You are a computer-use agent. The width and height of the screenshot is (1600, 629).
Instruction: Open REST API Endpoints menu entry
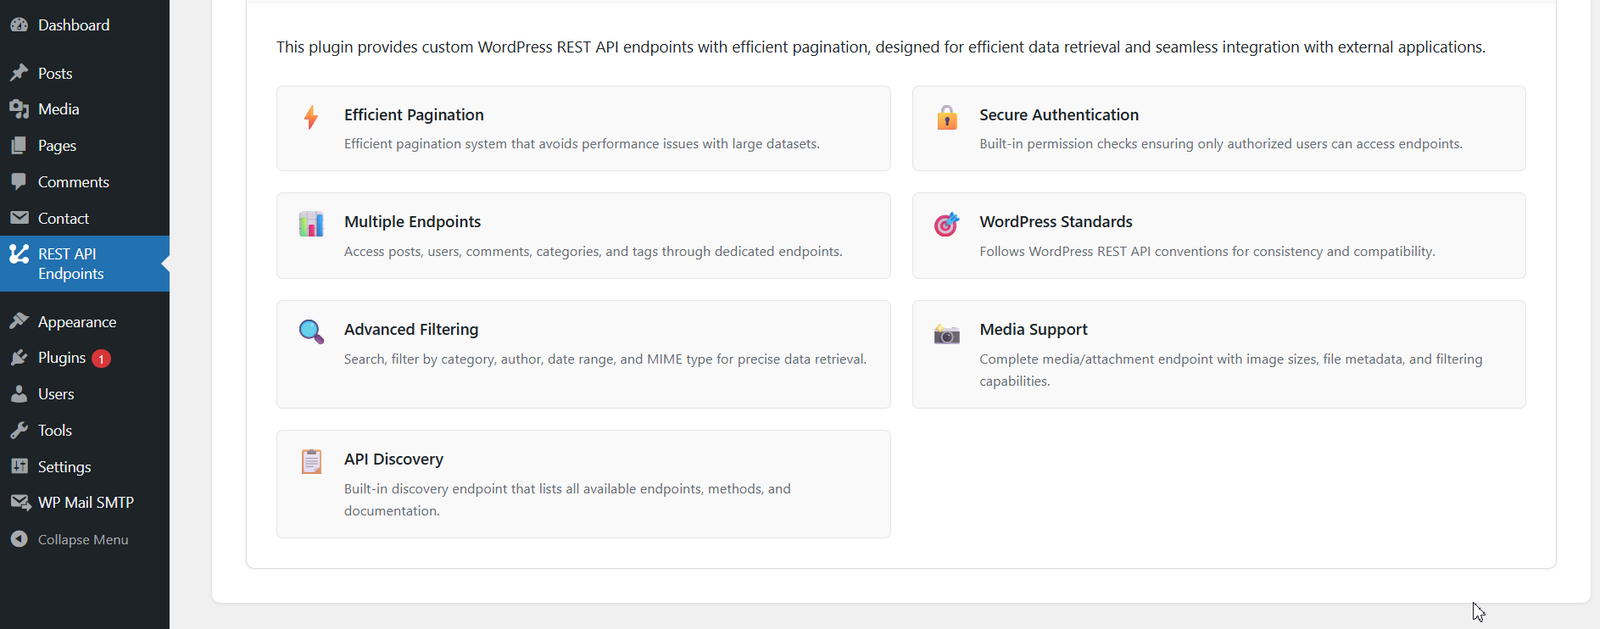pos(84,264)
